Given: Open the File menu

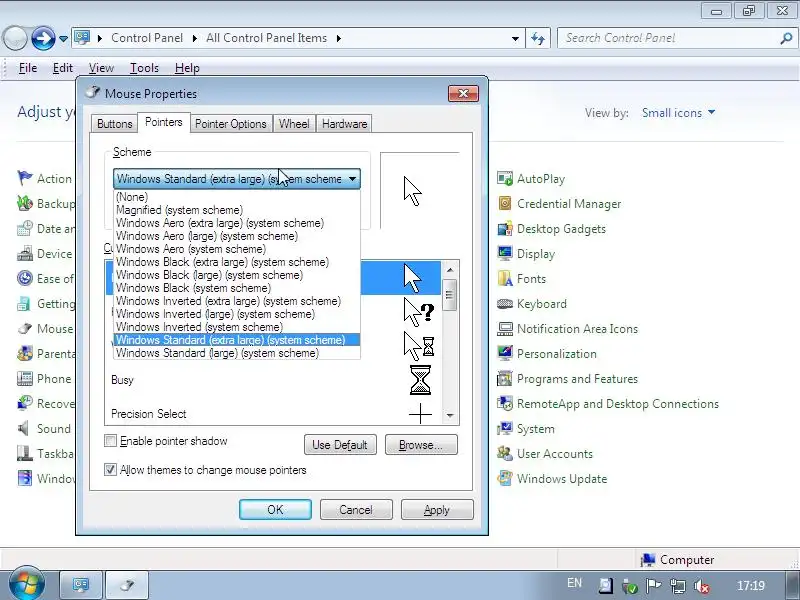Looking at the screenshot, I should coord(28,68).
